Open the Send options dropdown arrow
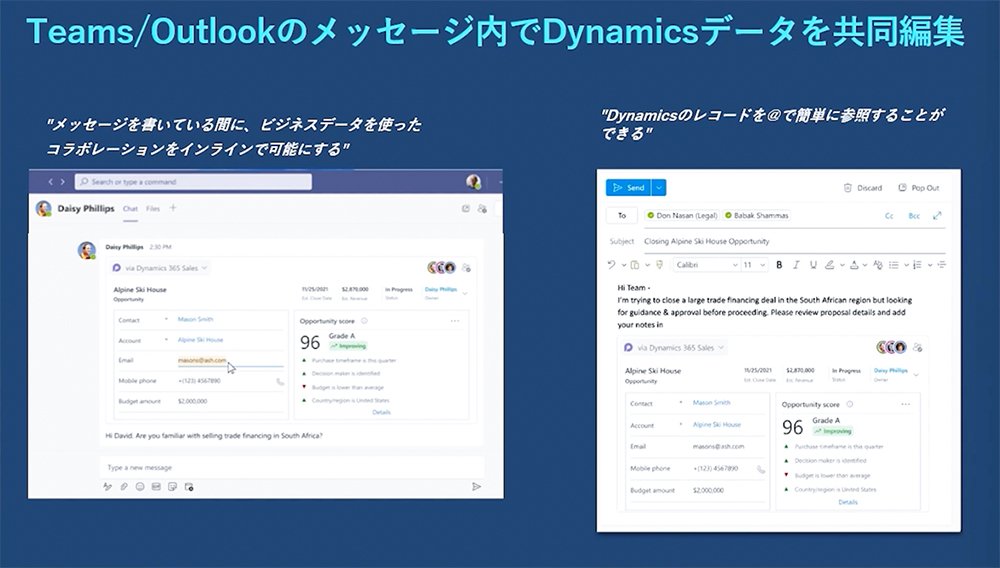 click(659, 187)
